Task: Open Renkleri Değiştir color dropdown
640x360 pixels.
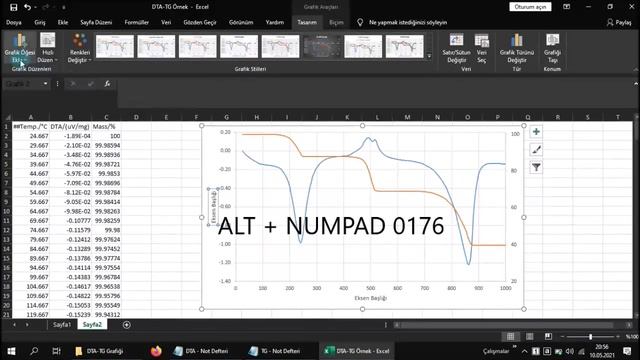Action: pyautogui.click(x=80, y=48)
